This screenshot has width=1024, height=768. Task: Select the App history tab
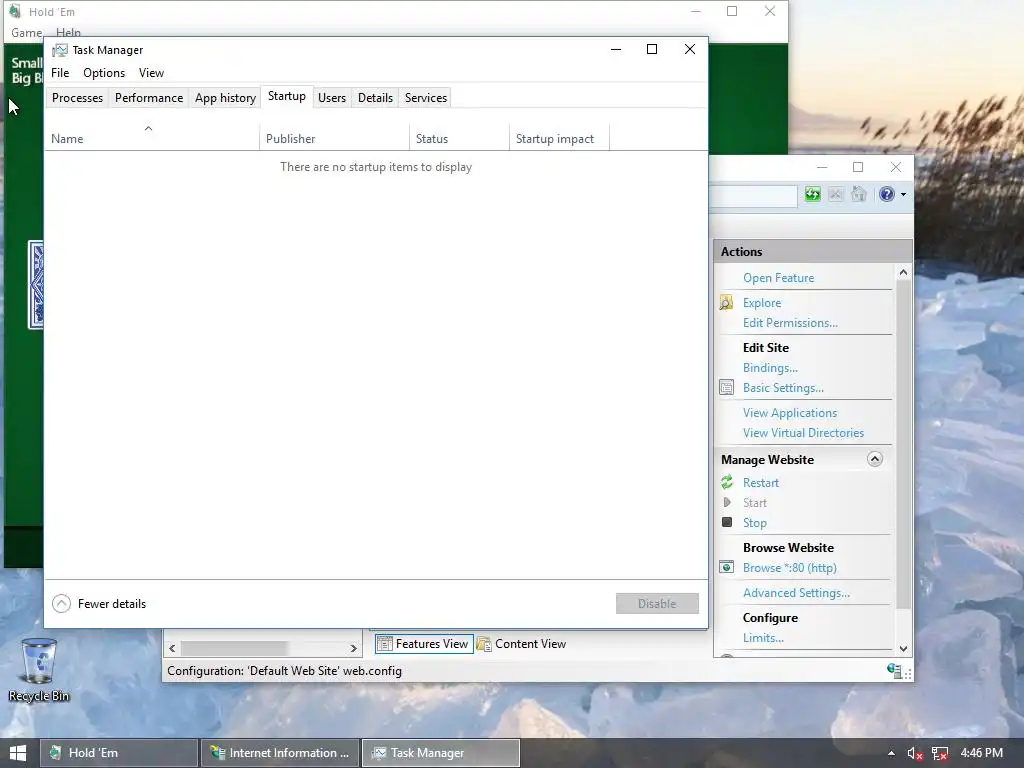pos(225,98)
